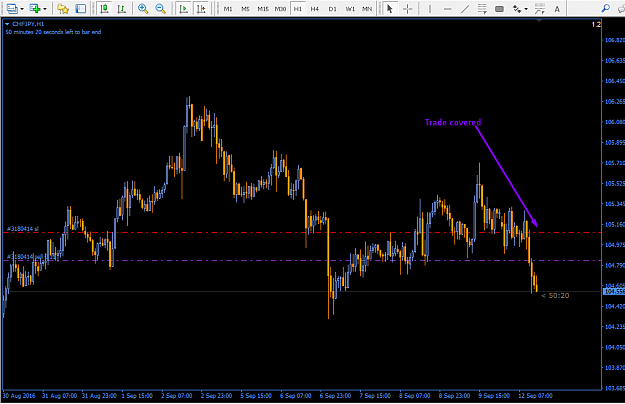This screenshot has height=404, width=625.
Task: Click the 104.050 price scale value
Action: point(615,347)
